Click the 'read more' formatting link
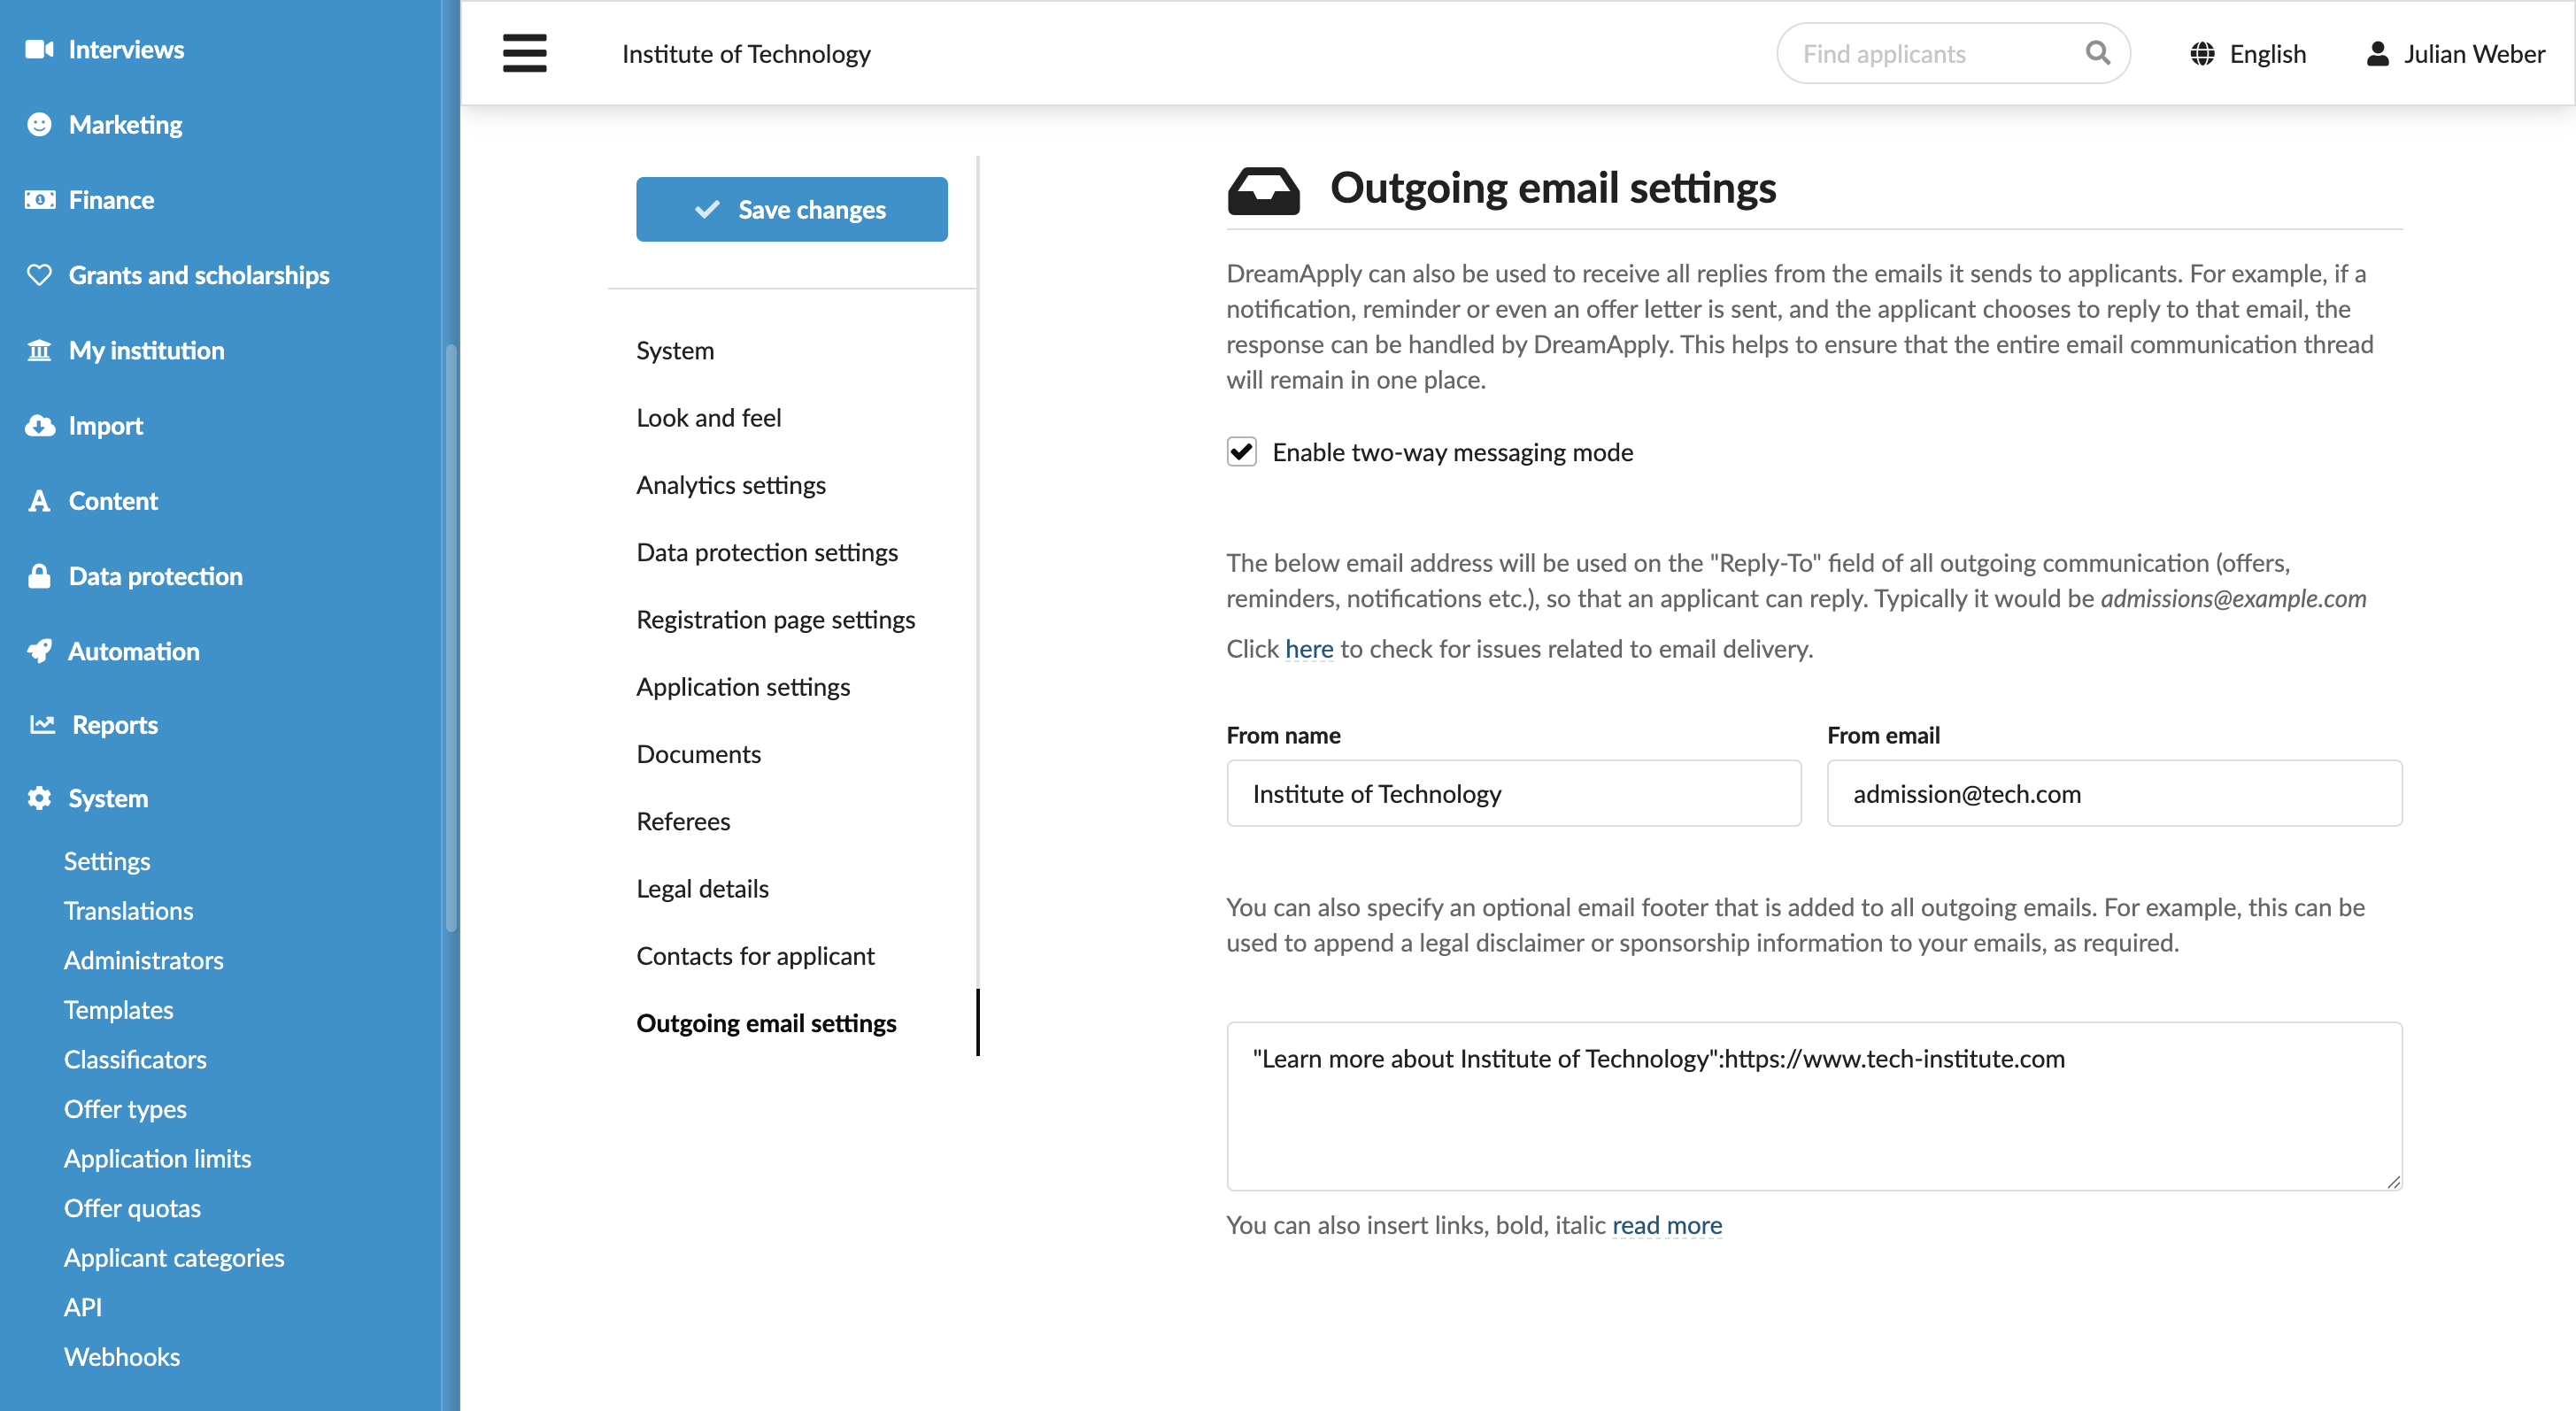The image size is (2576, 1411). 1667,1225
